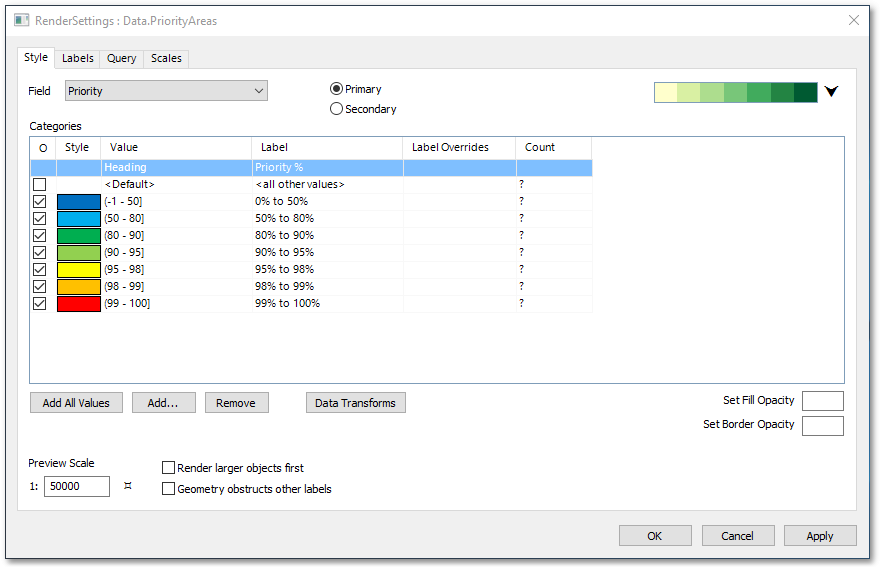Screen dimensions: 881x570
Task: Click the green color ramp preview
Action: (x=735, y=92)
